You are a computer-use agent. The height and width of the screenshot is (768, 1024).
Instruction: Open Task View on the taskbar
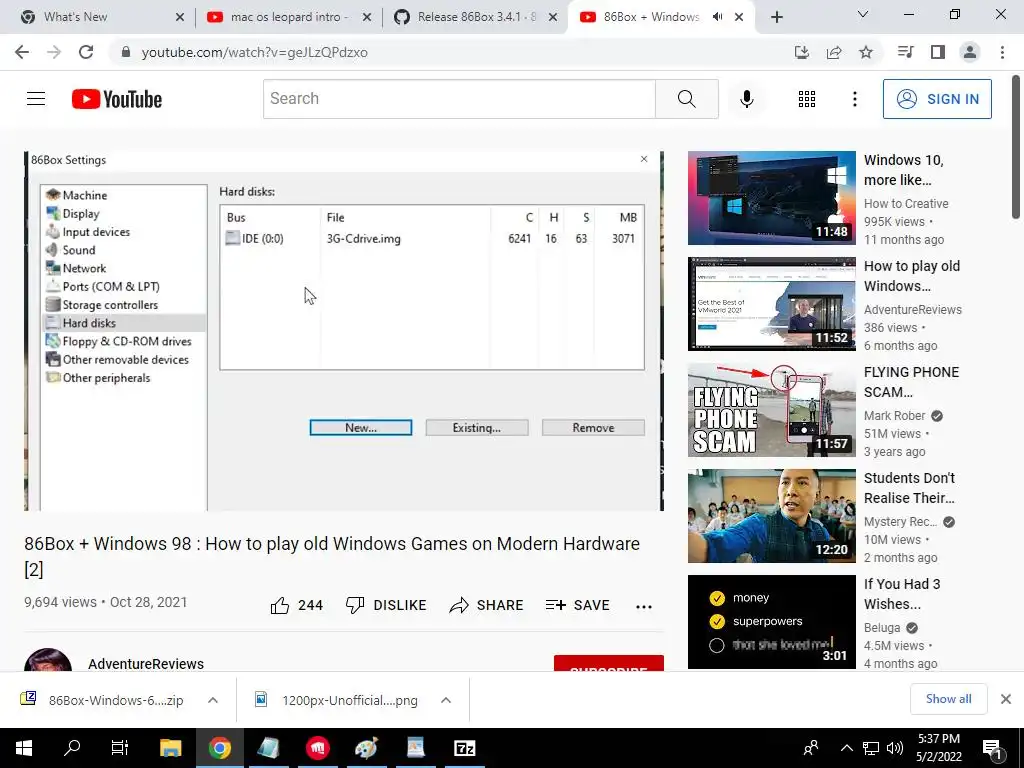(x=120, y=748)
